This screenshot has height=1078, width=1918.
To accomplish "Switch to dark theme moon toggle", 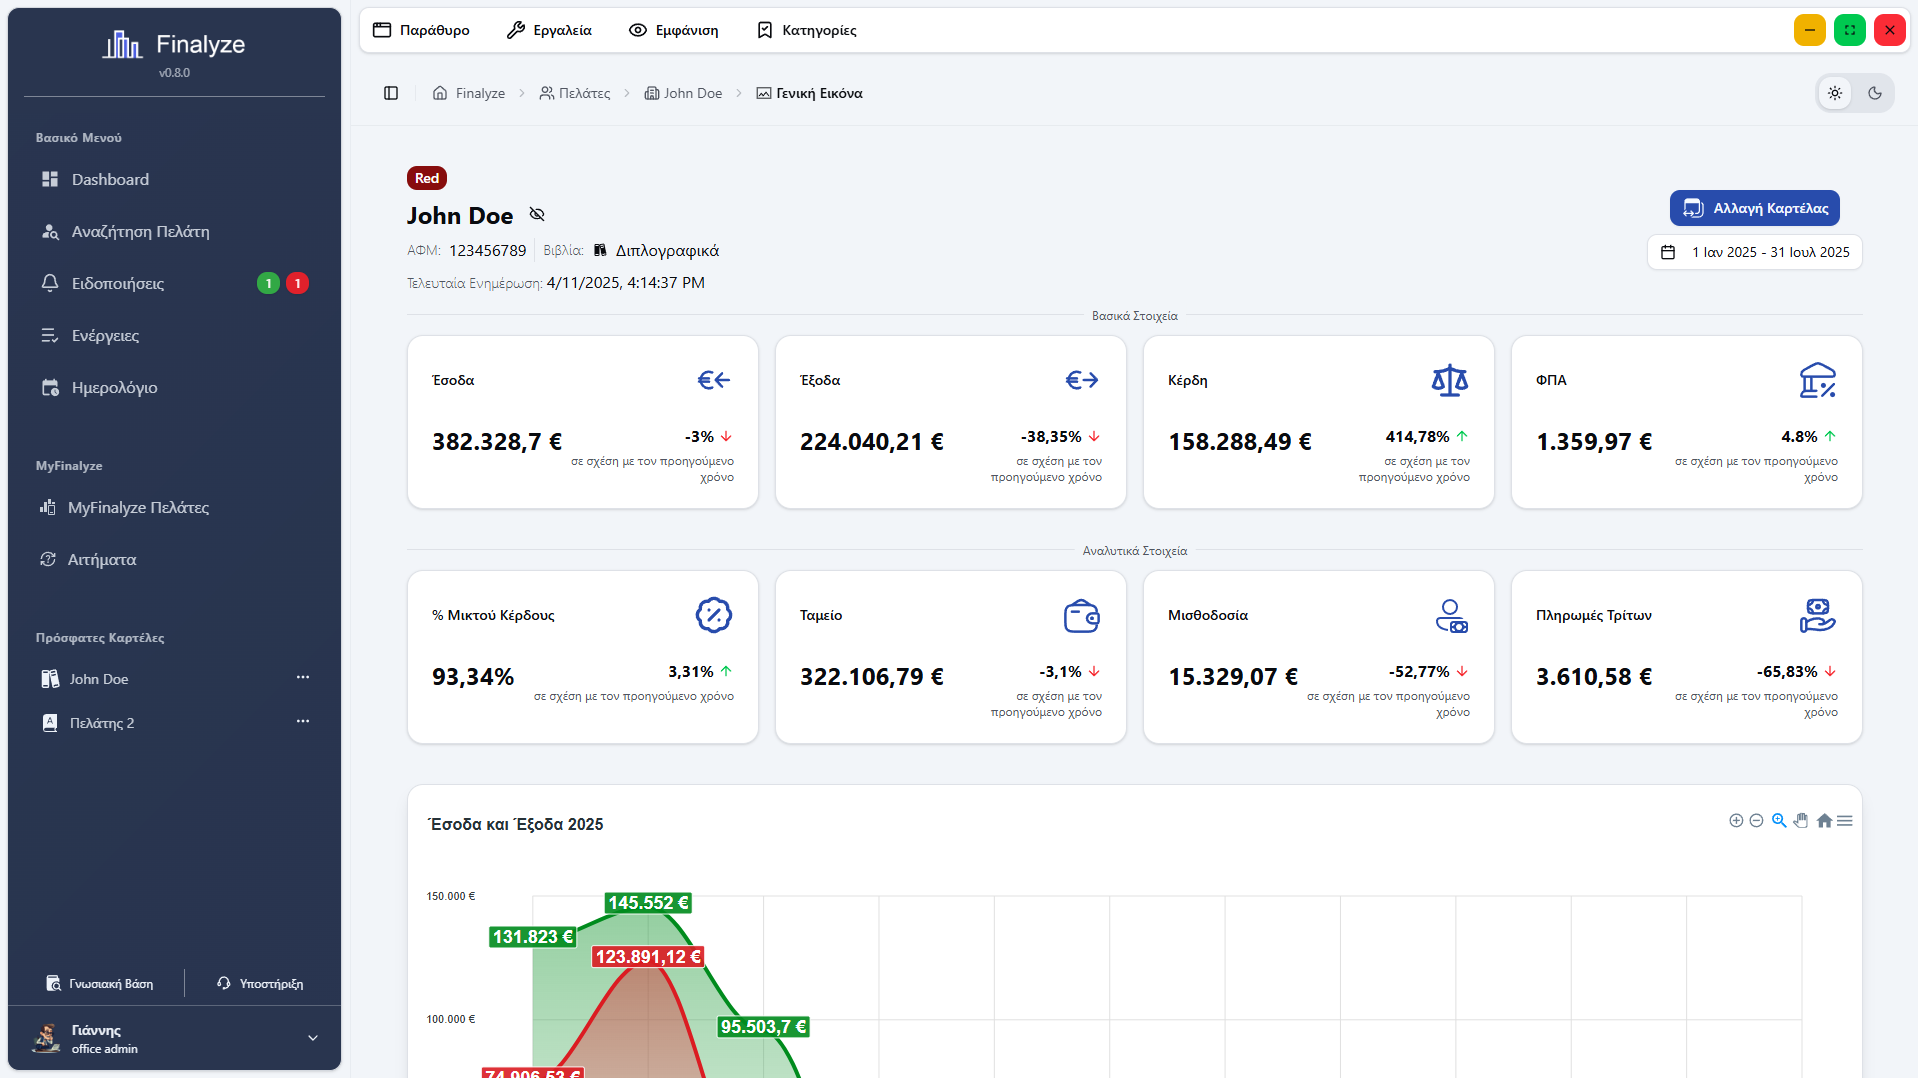I will 1875,93.
